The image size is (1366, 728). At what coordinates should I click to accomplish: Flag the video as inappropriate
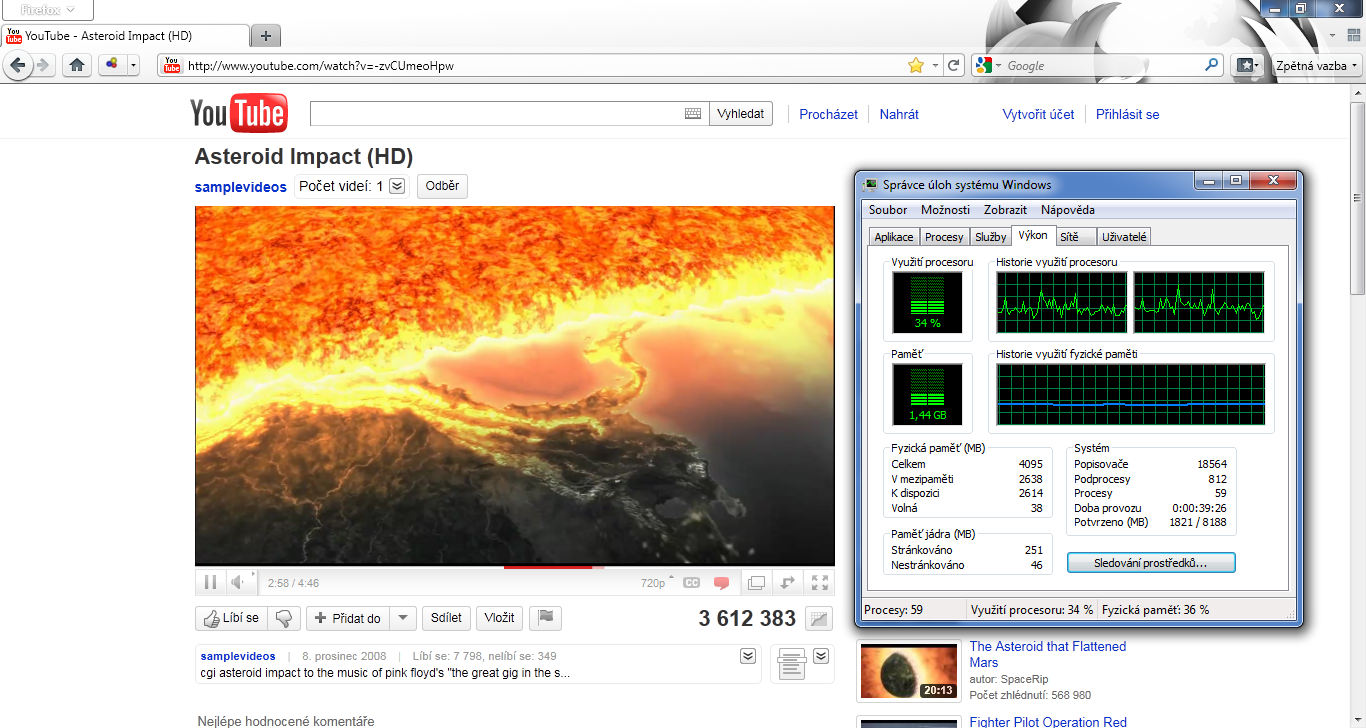pos(545,618)
